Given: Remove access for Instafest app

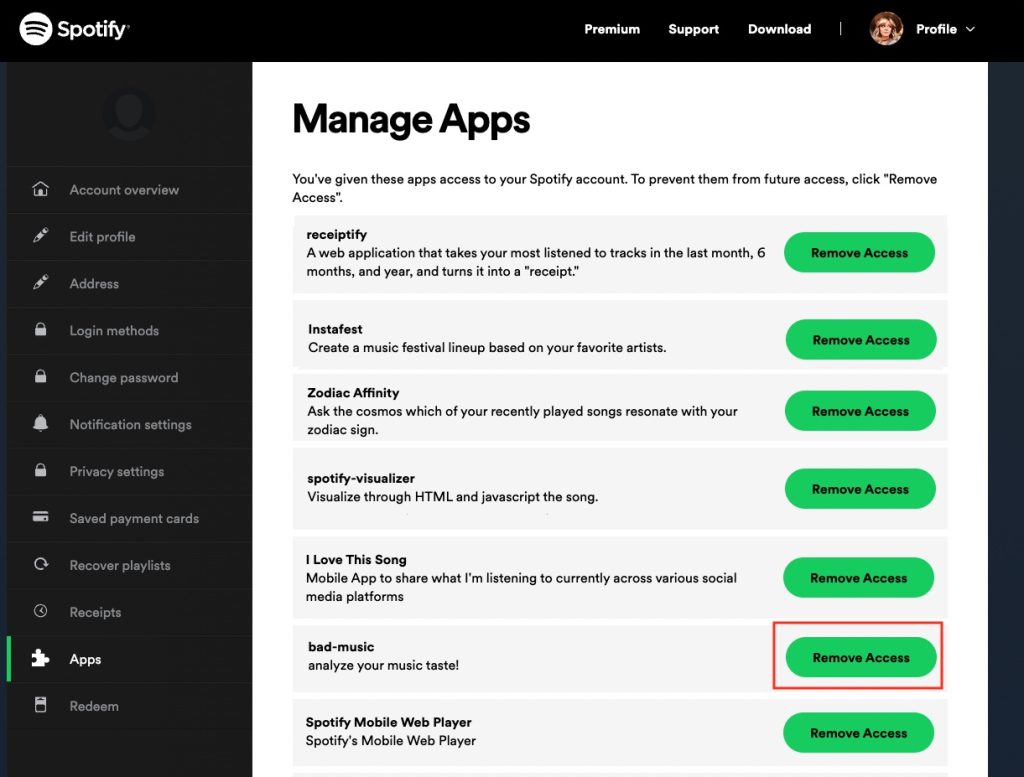Looking at the screenshot, I should (x=860, y=340).
